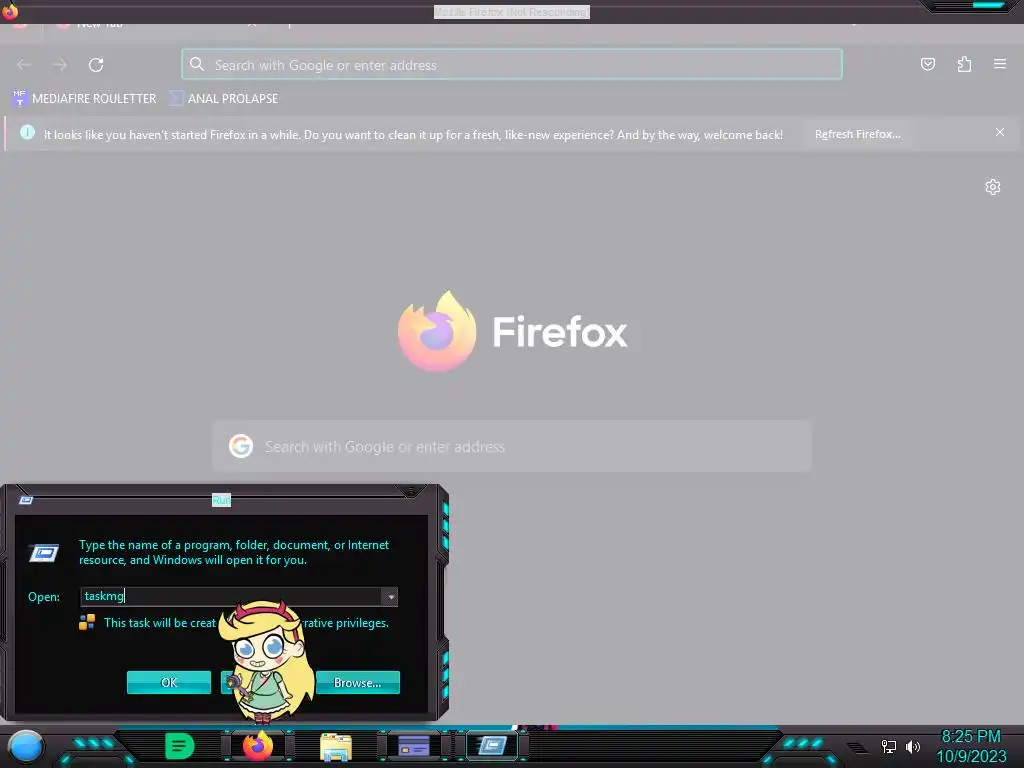Click the Firefox back arrow

tap(24, 65)
